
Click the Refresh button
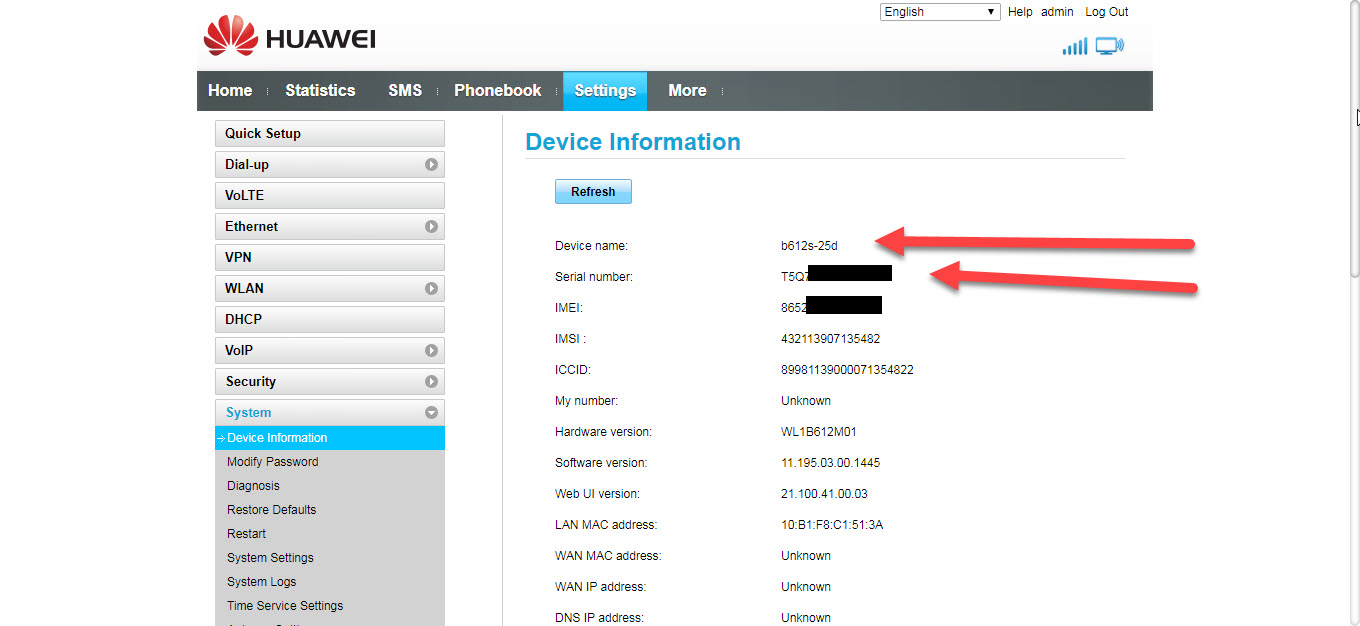pyautogui.click(x=593, y=191)
